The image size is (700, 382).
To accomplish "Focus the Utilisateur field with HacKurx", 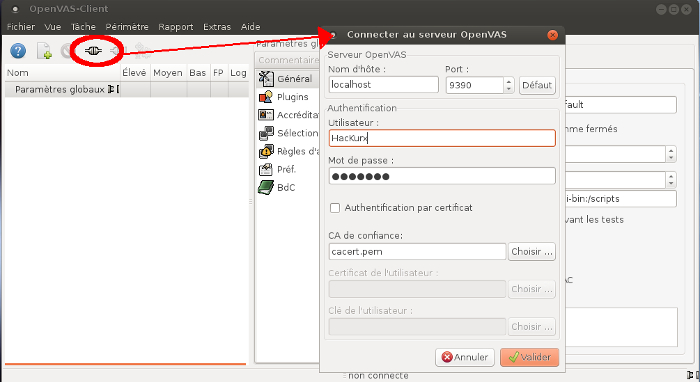I will click(x=442, y=138).
